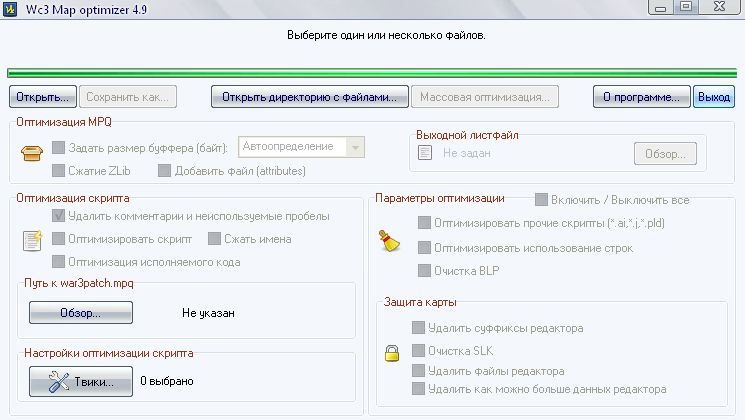This screenshot has width=745, height=420.
Task: Minimize the Wc3 Map optimizer window
Action: point(661,7)
